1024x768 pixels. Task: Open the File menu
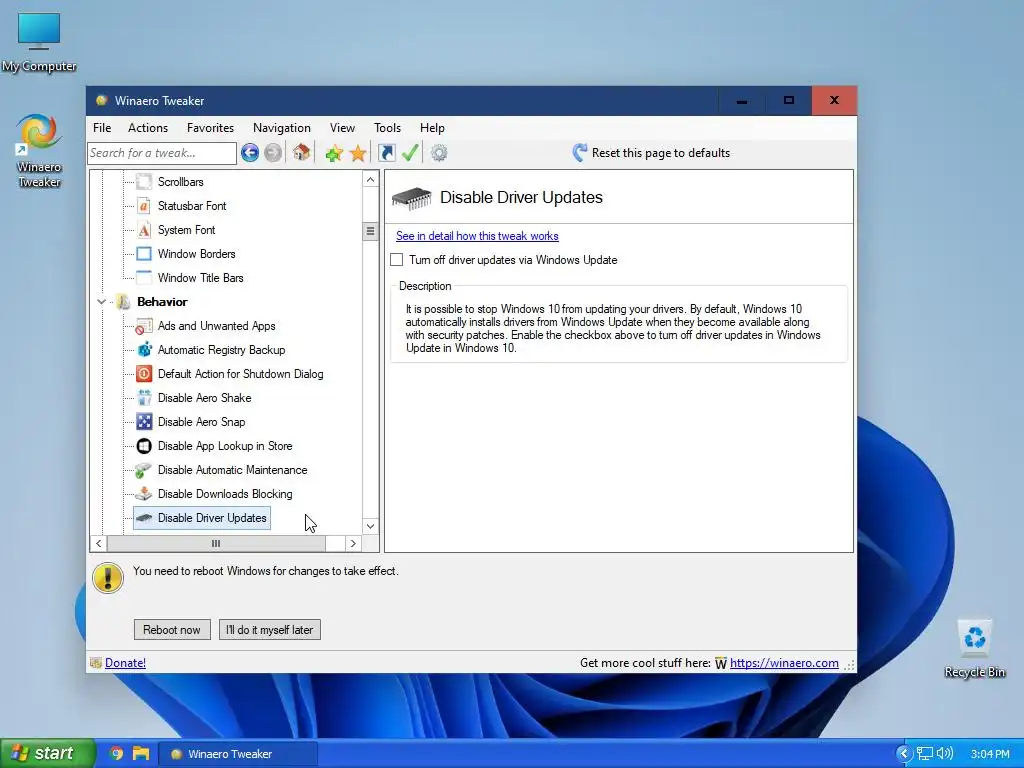102,128
